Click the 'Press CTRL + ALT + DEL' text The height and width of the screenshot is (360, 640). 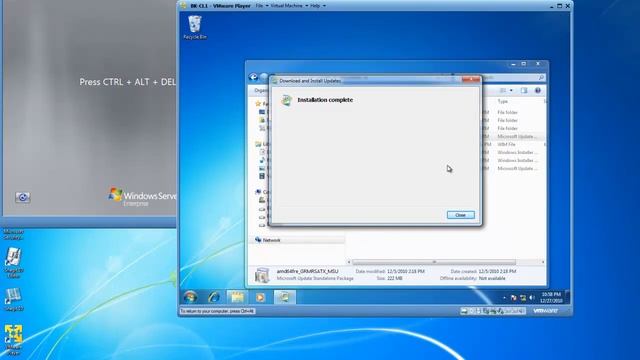tap(128, 82)
